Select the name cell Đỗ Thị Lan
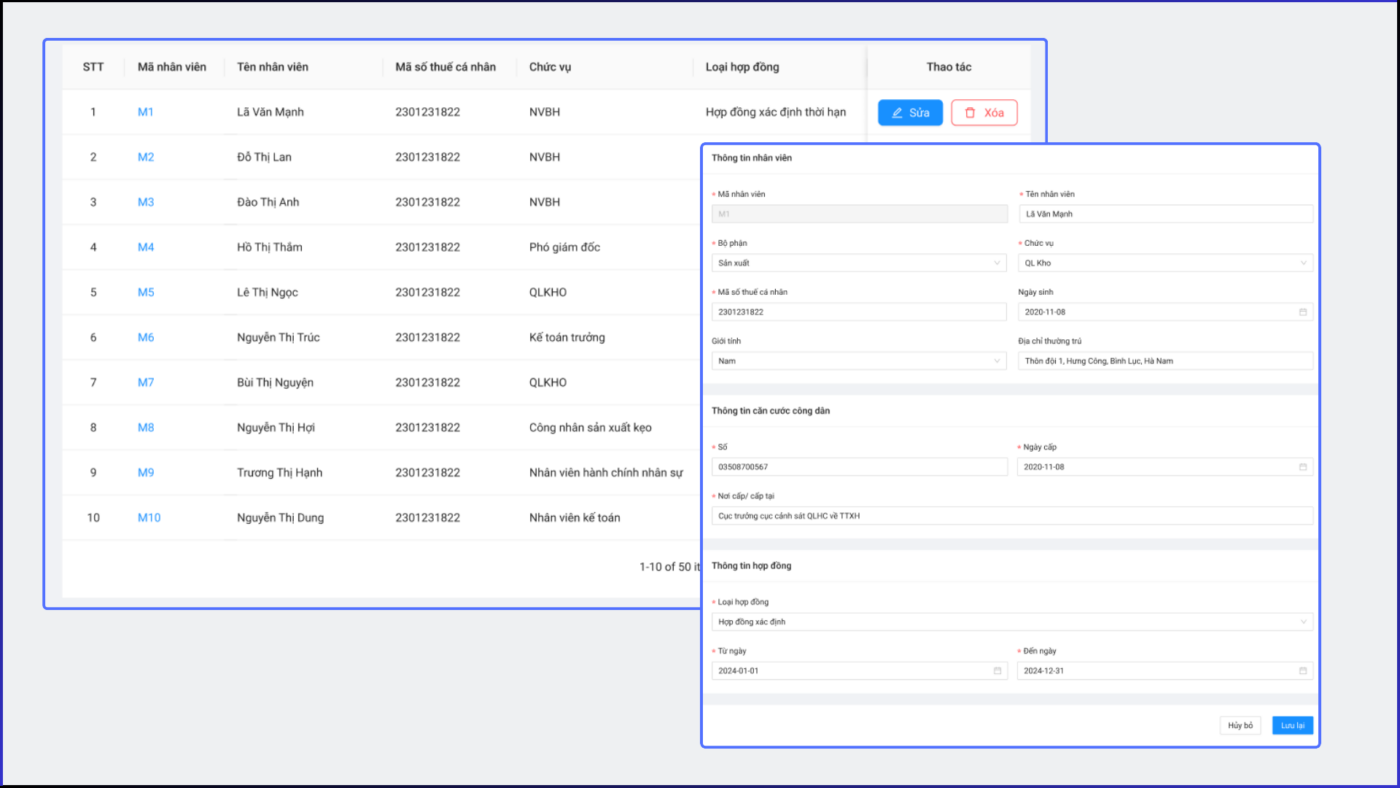The width and height of the screenshot is (1400, 788). (x=264, y=157)
